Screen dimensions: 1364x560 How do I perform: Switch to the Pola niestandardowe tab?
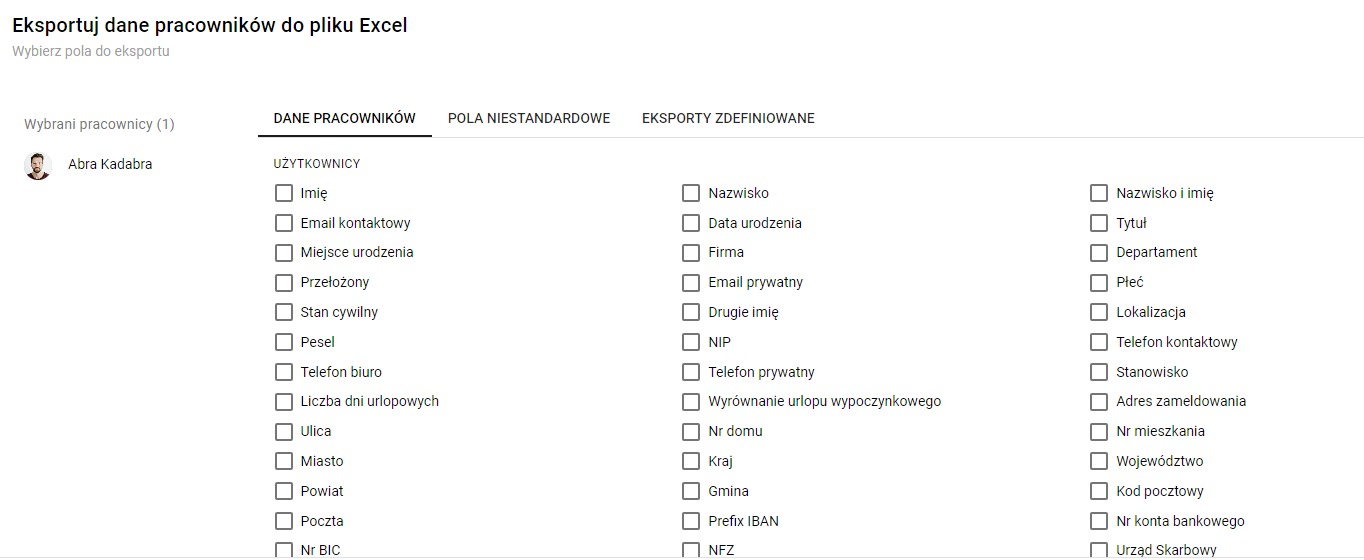529,118
